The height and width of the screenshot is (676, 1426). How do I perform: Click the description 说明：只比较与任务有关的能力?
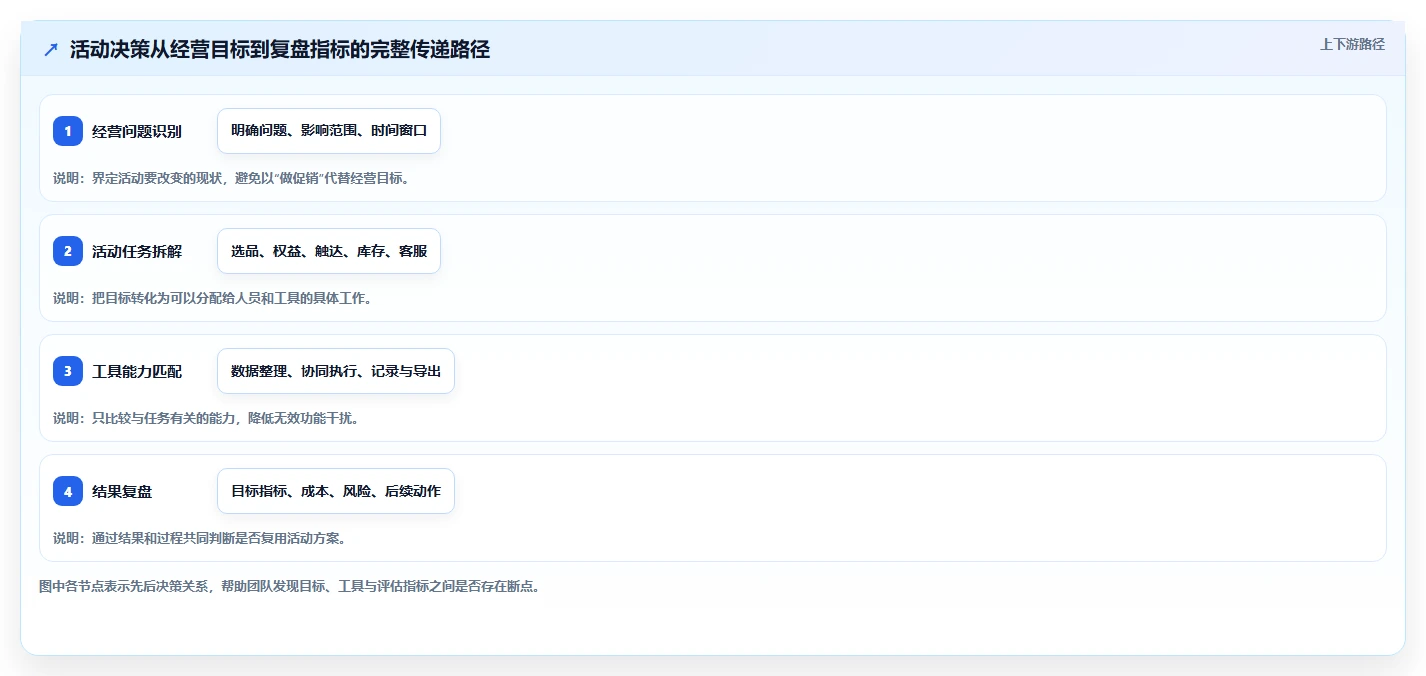206,418
